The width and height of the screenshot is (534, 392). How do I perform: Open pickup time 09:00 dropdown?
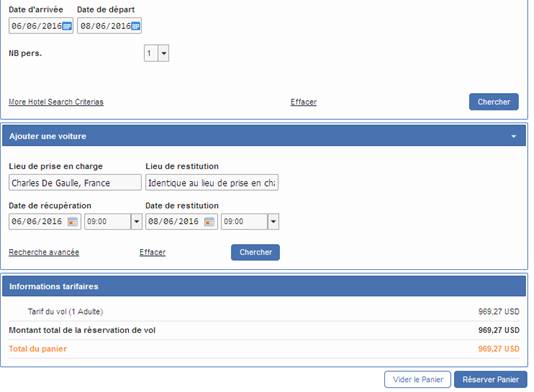click(x=136, y=222)
